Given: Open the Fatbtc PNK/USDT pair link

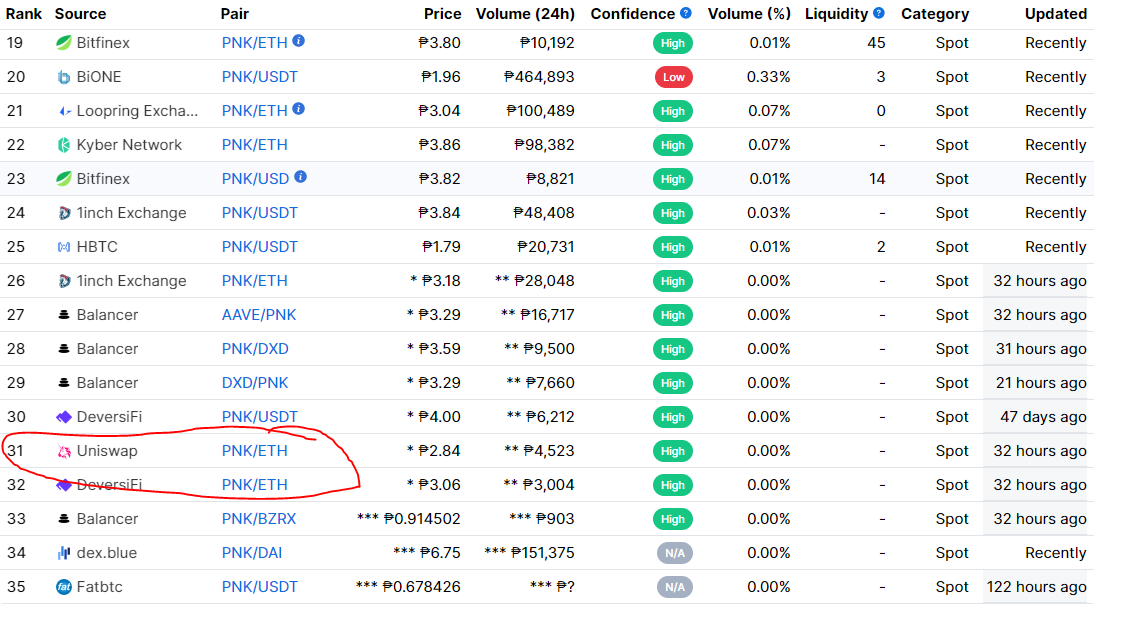Looking at the screenshot, I should coord(260,587).
